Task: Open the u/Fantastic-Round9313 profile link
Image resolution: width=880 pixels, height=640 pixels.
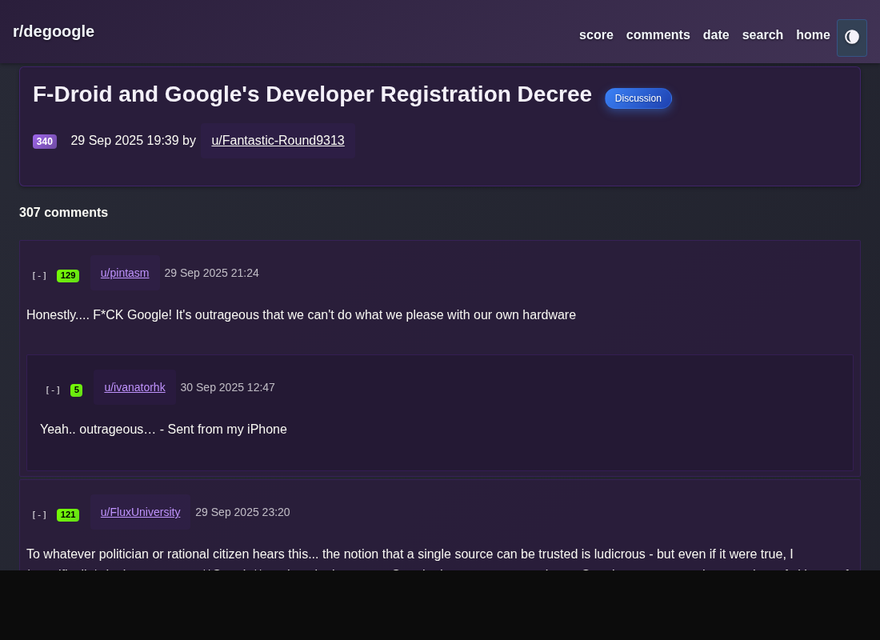Action: [278, 140]
